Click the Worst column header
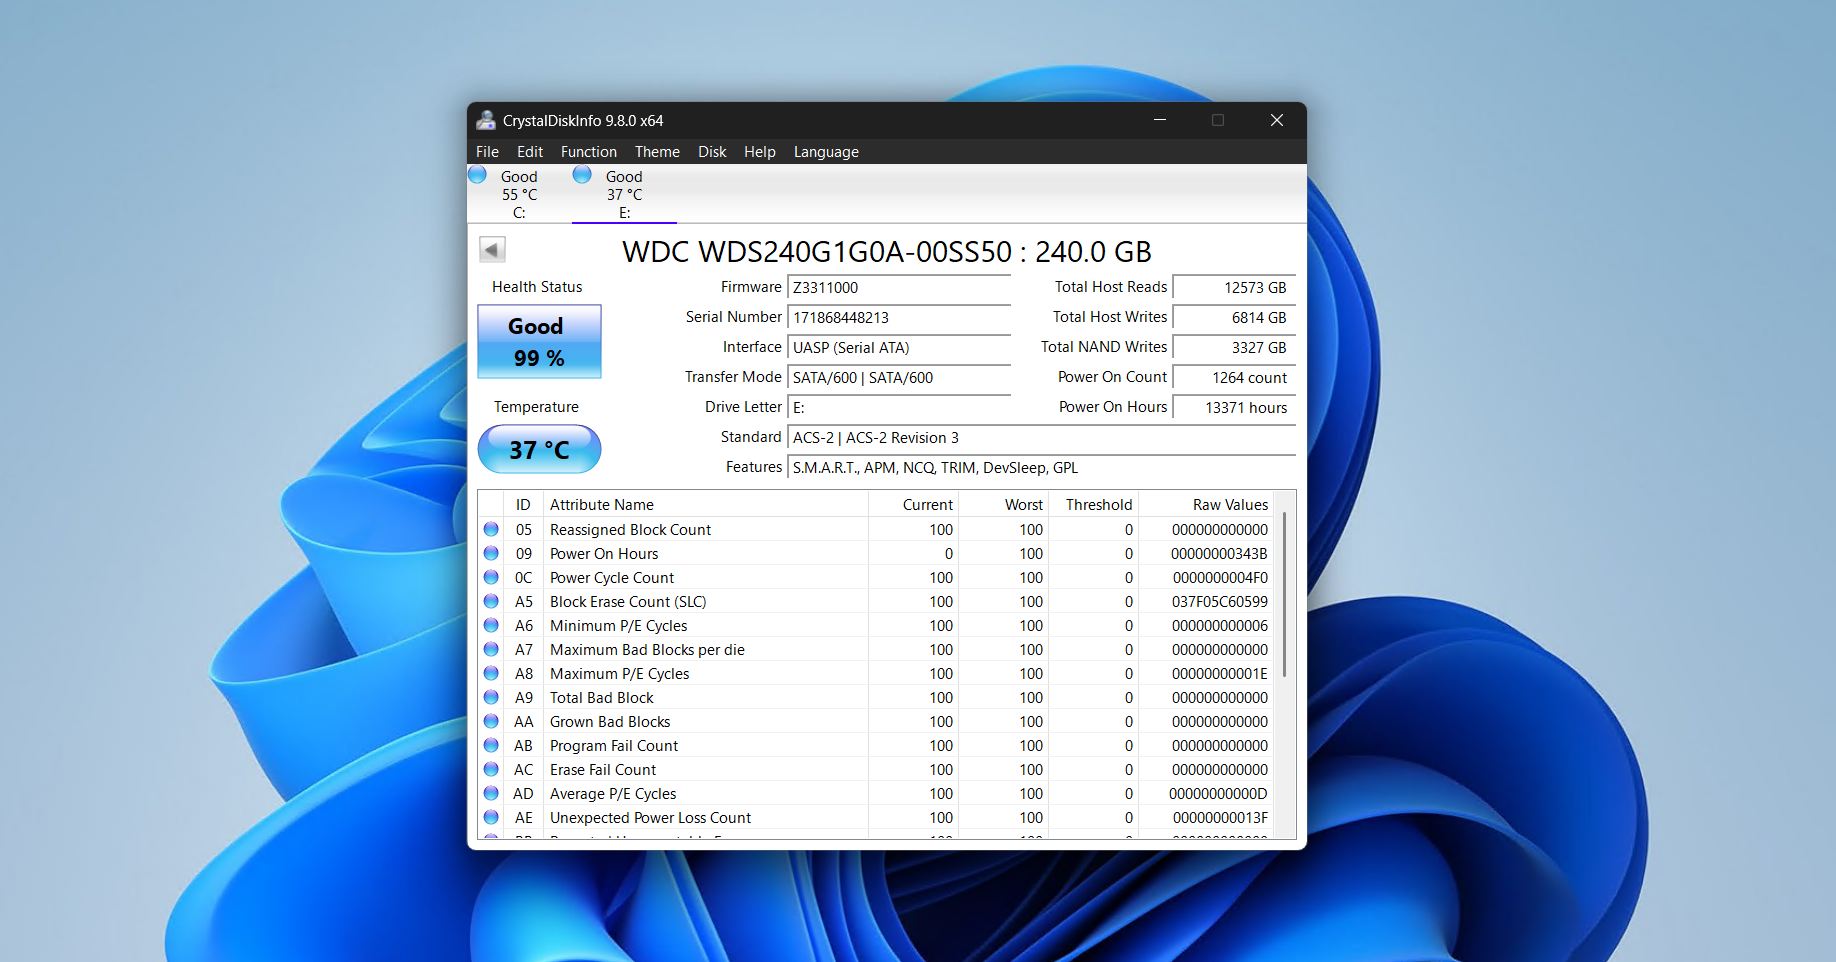Screen dimensions: 1836x962 (x=1003, y=504)
